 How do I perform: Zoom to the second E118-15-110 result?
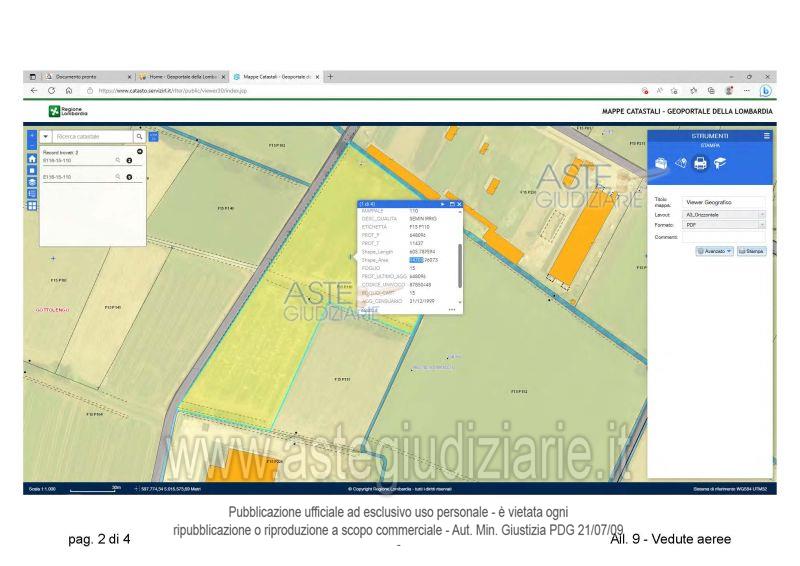pos(118,177)
